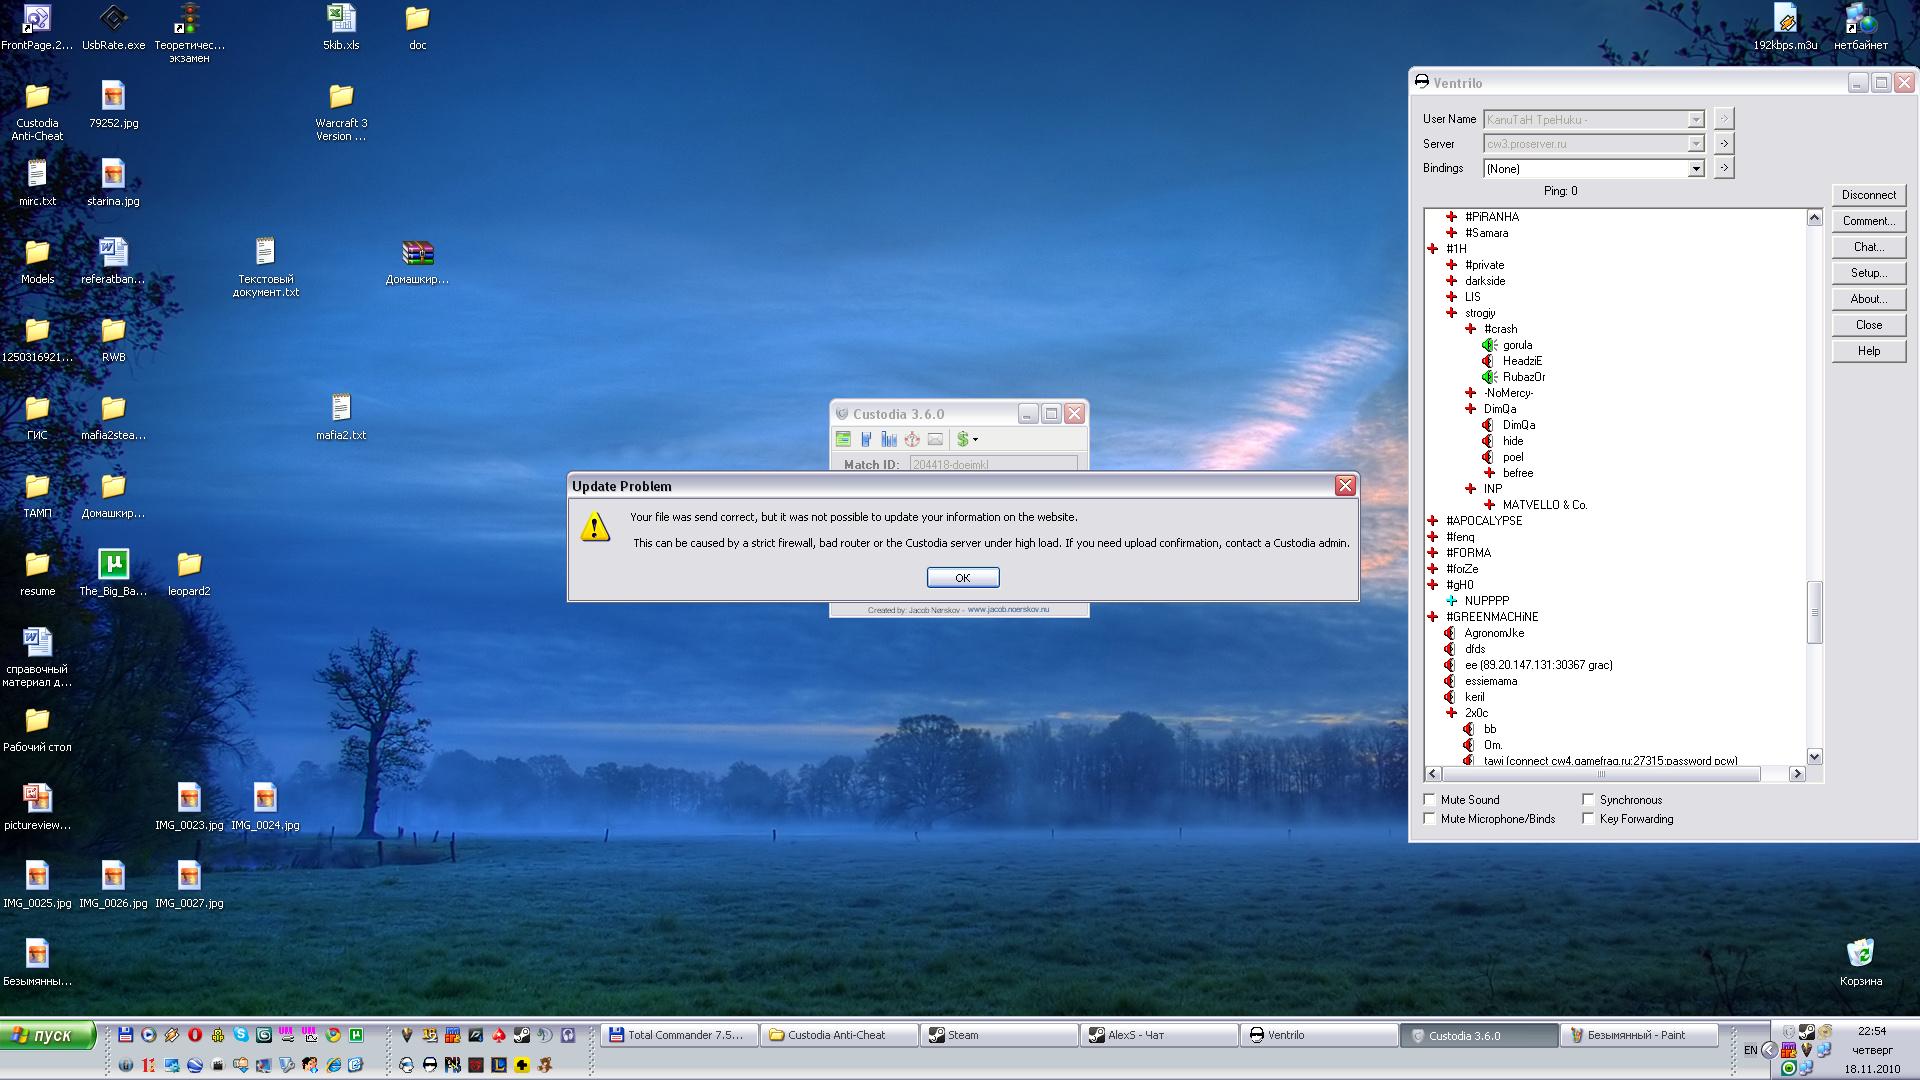The image size is (1920, 1080).
Task: Click the envelope mail icon in Custodia toolbar
Action: click(935, 439)
